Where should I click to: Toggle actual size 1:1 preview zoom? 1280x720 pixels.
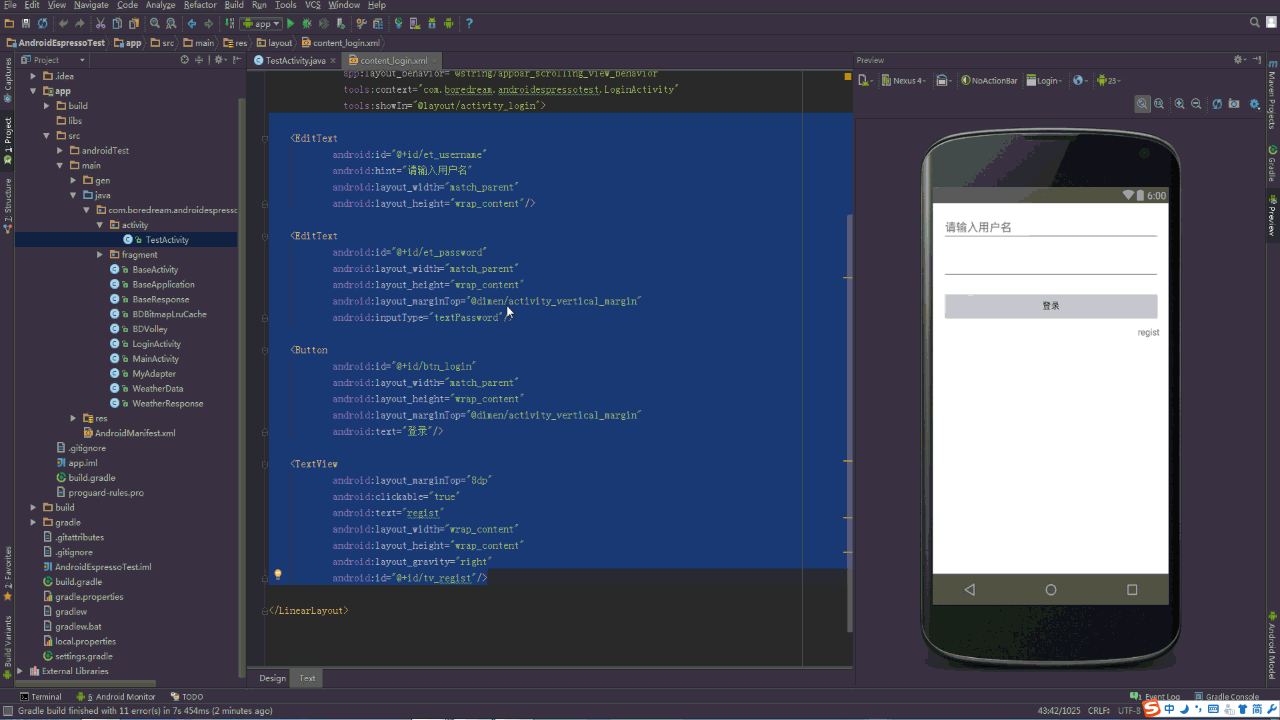[x=1159, y=104]
